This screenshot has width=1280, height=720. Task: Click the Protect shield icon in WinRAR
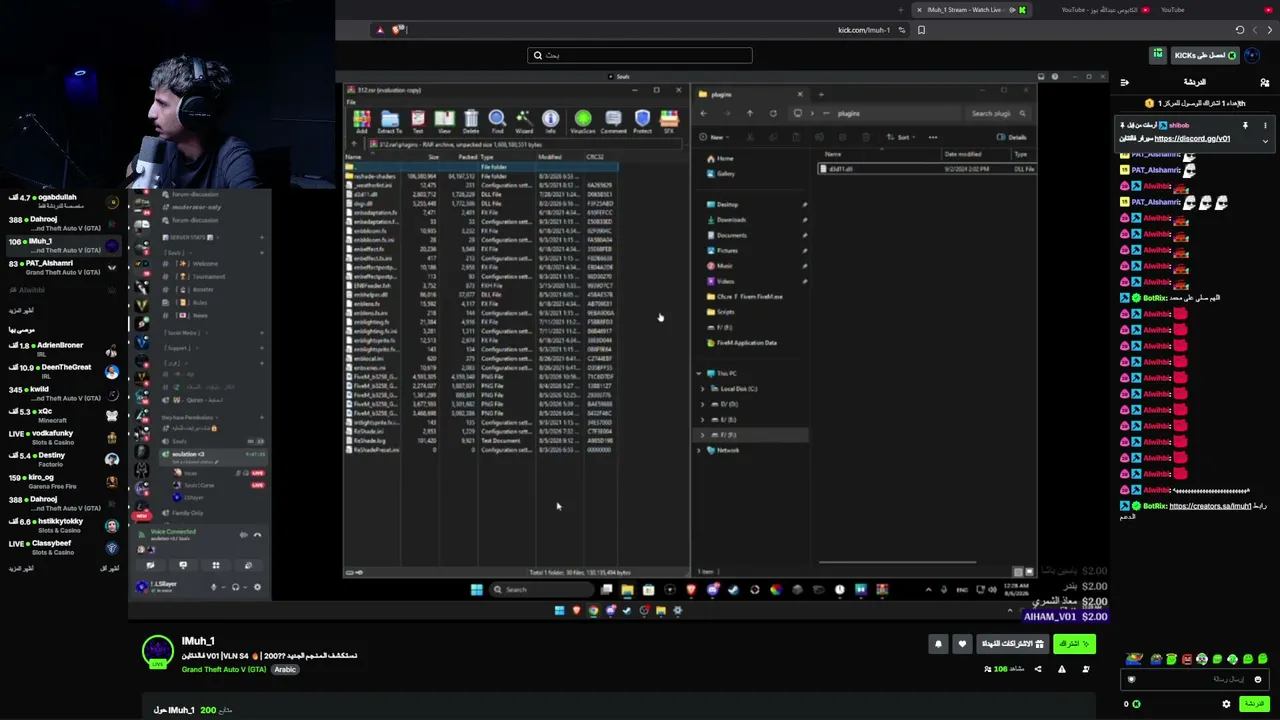tap(642, 122)
